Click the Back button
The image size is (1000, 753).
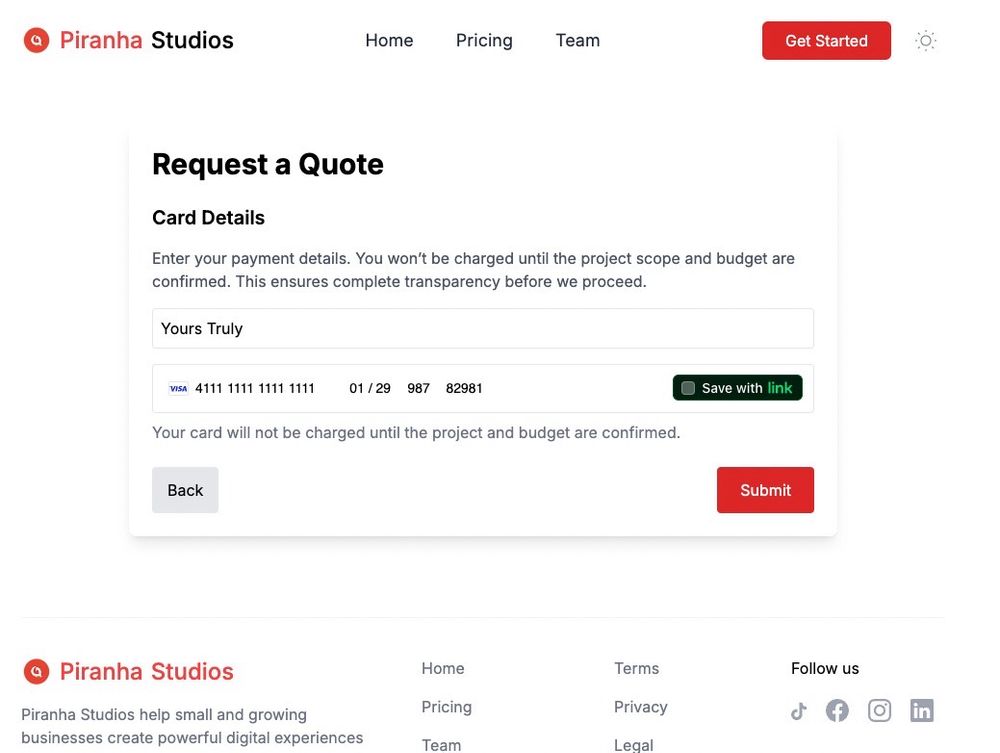(x=185, y=490)
